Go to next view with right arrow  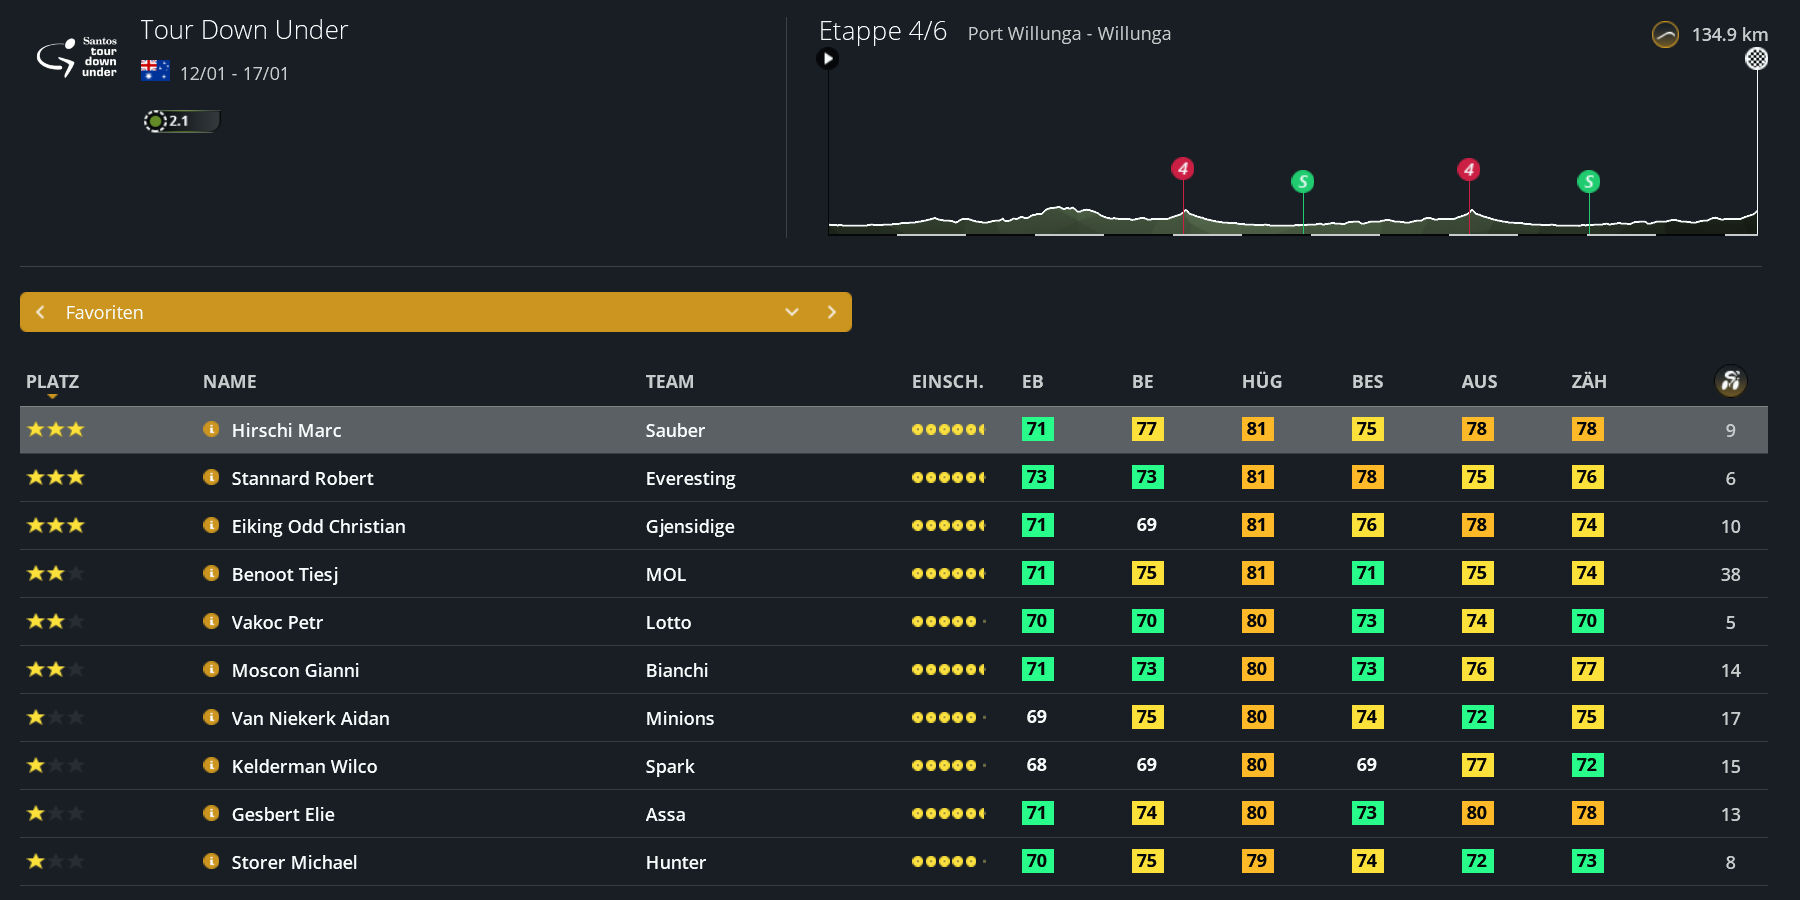(x=831, y=312)
